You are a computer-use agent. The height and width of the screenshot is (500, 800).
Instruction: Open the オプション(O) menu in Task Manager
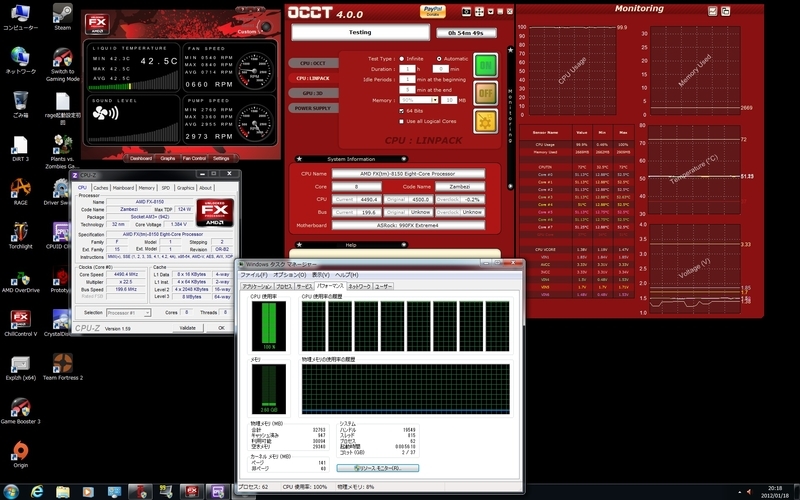(x=289, y=275)
